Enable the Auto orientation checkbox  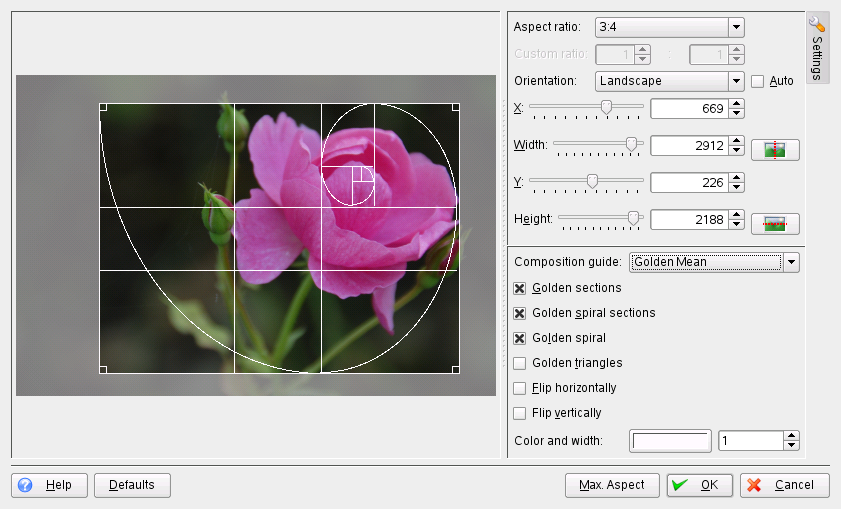click(x=757, y=82)
